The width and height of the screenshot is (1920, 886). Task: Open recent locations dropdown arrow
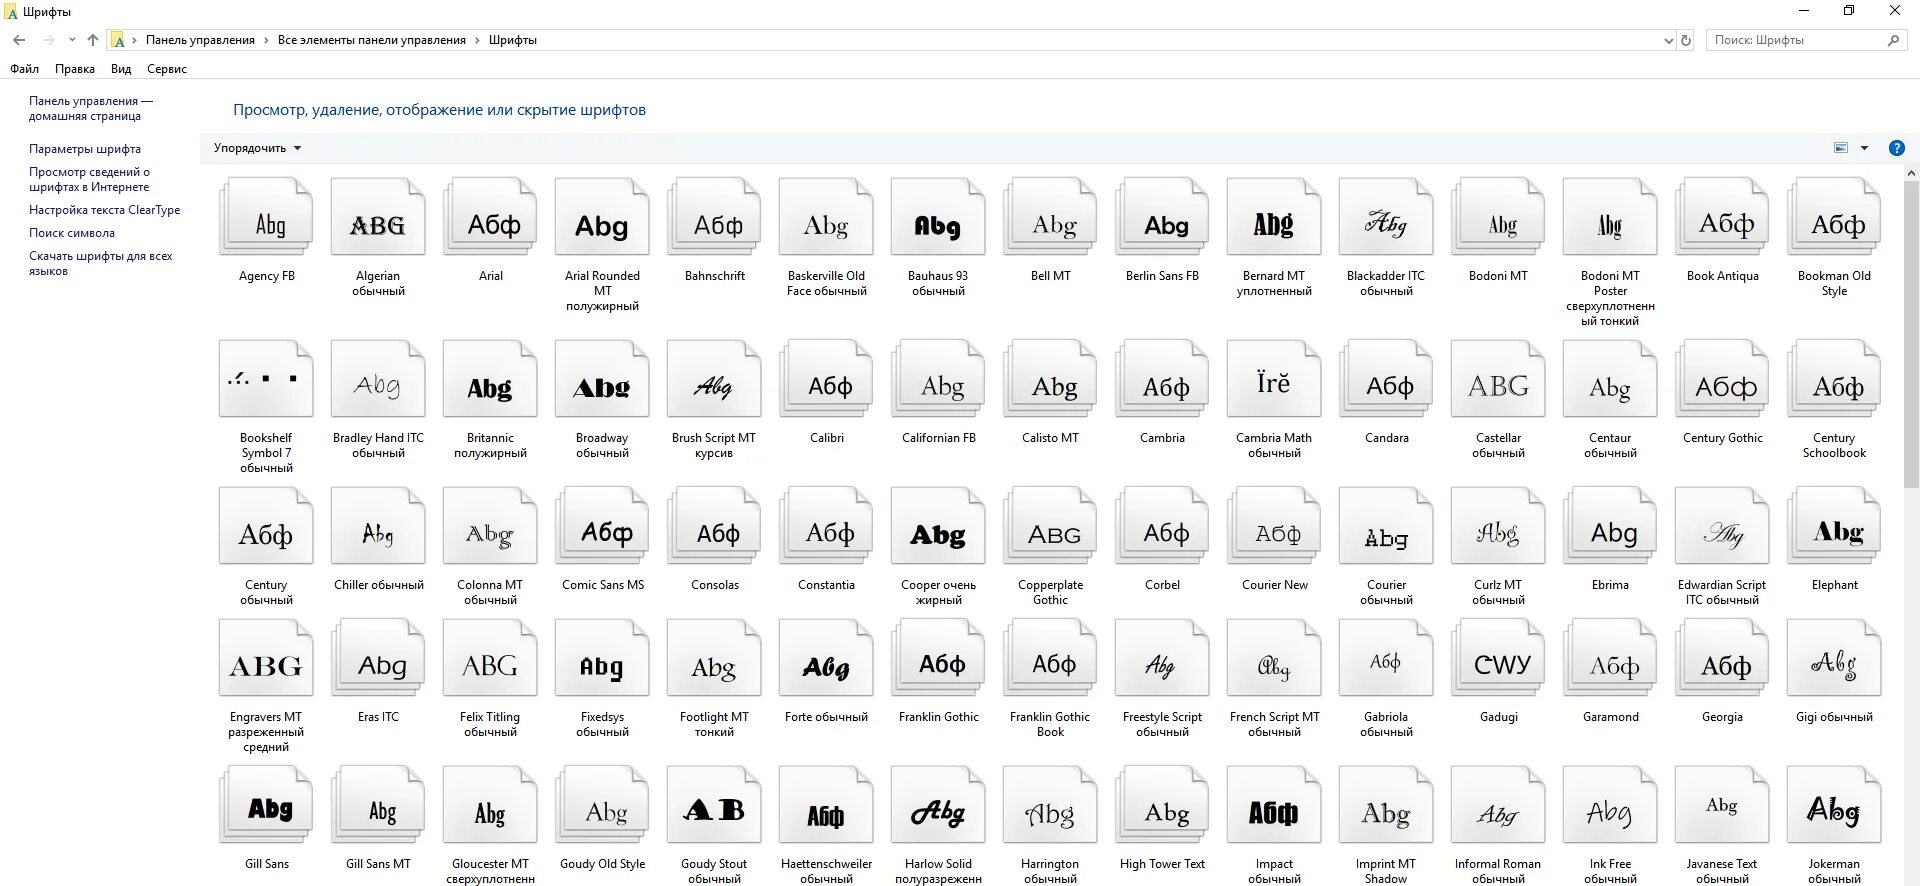coord(72,40)
